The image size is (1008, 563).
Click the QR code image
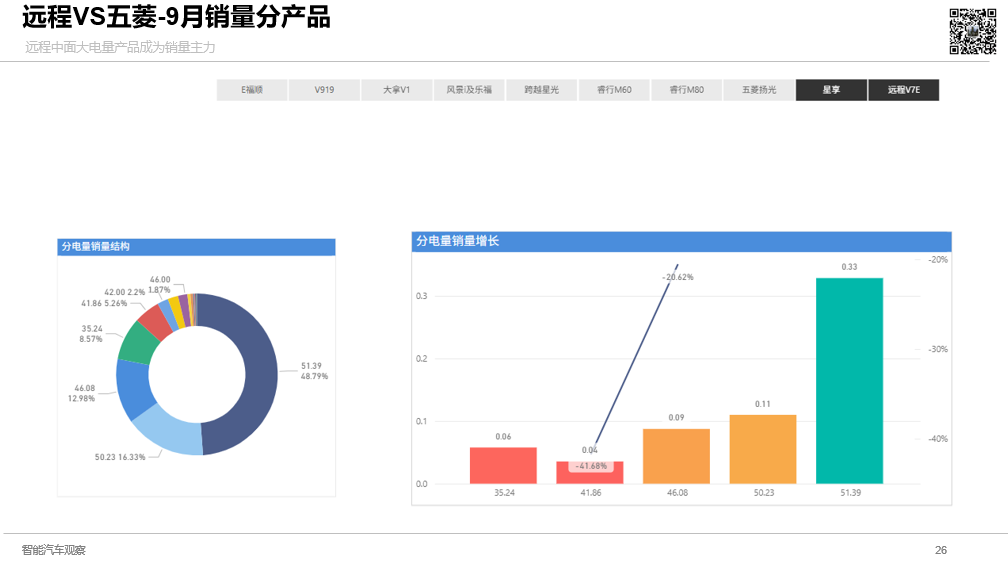tap(973, 31)
